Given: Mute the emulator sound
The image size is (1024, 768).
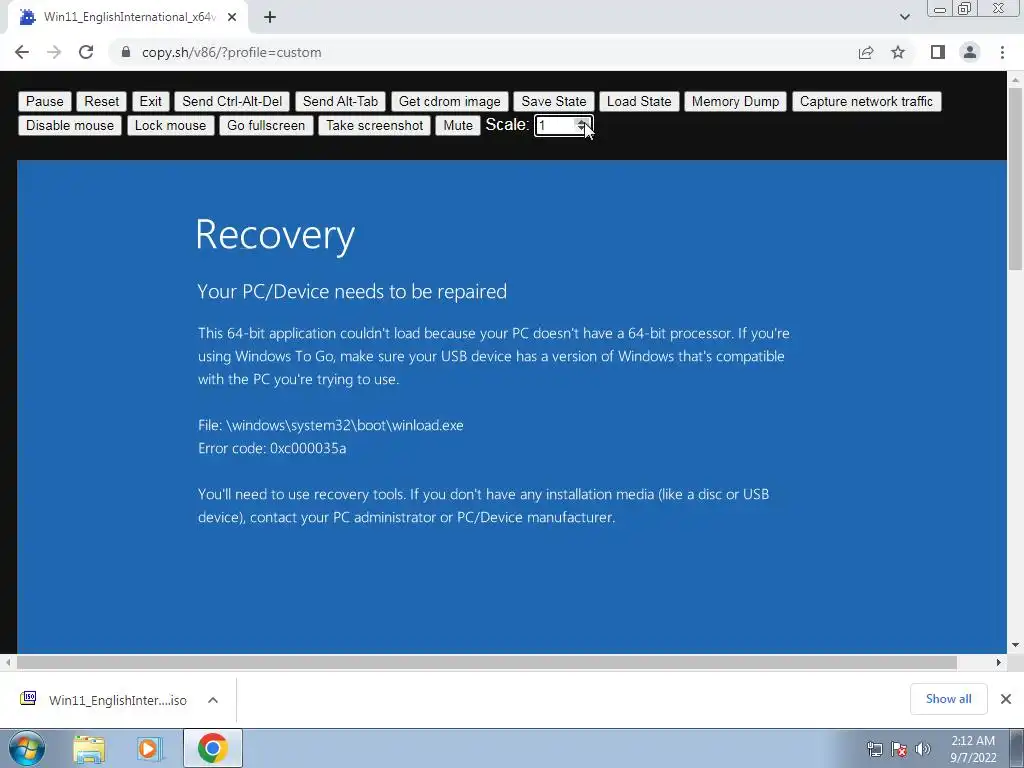Looking at the screenshot, I should pos(458,125).
